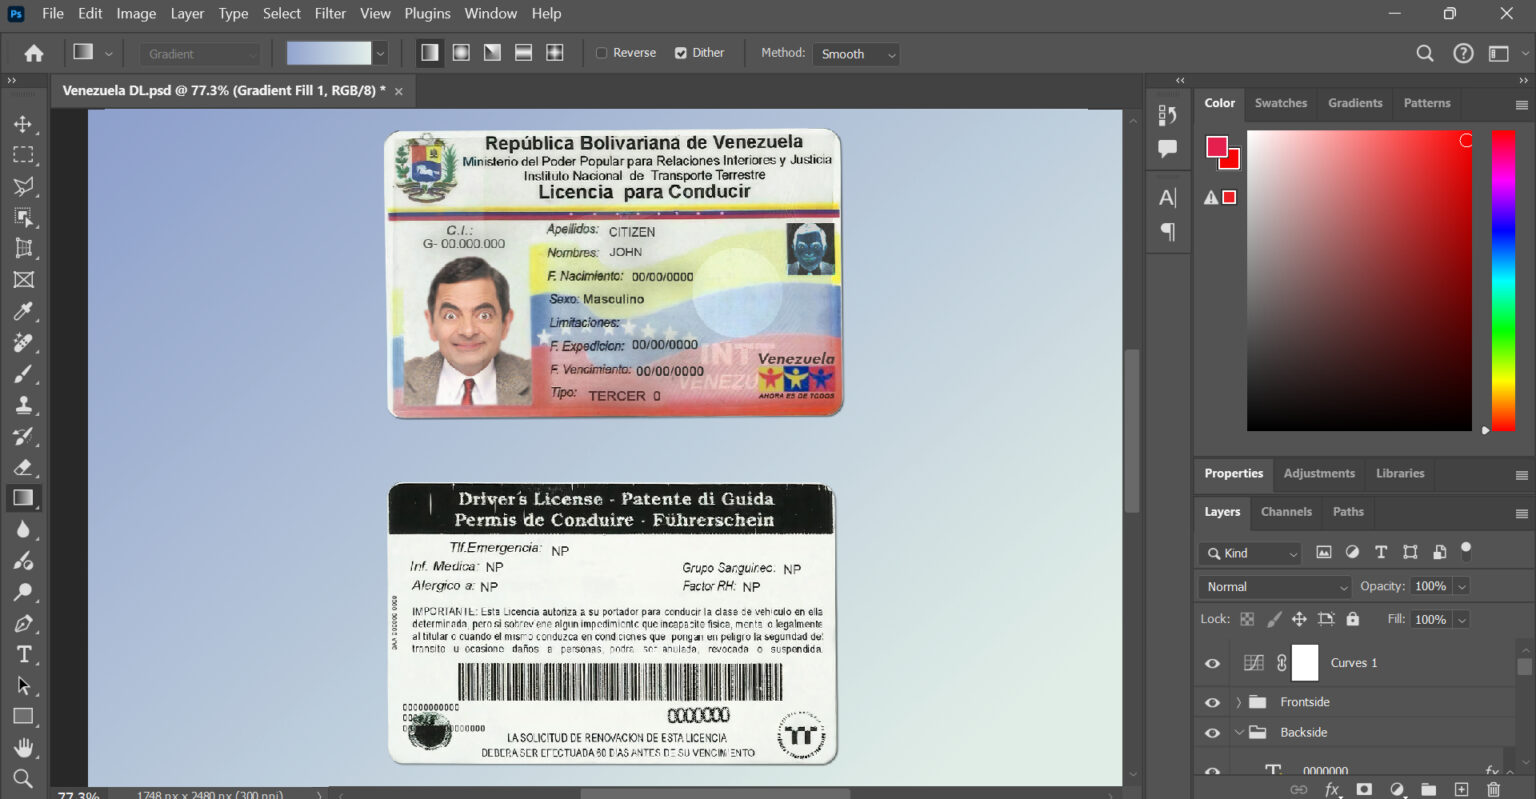Select the Brush tool
This screenshot has height=799, width=1536.
[23, 373]
